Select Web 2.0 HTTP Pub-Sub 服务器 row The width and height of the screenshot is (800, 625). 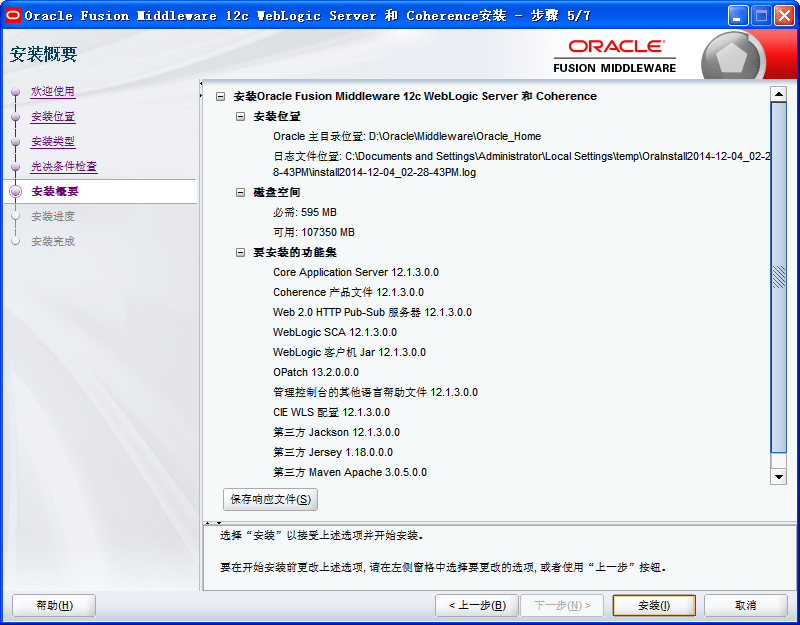coord(372,312)
